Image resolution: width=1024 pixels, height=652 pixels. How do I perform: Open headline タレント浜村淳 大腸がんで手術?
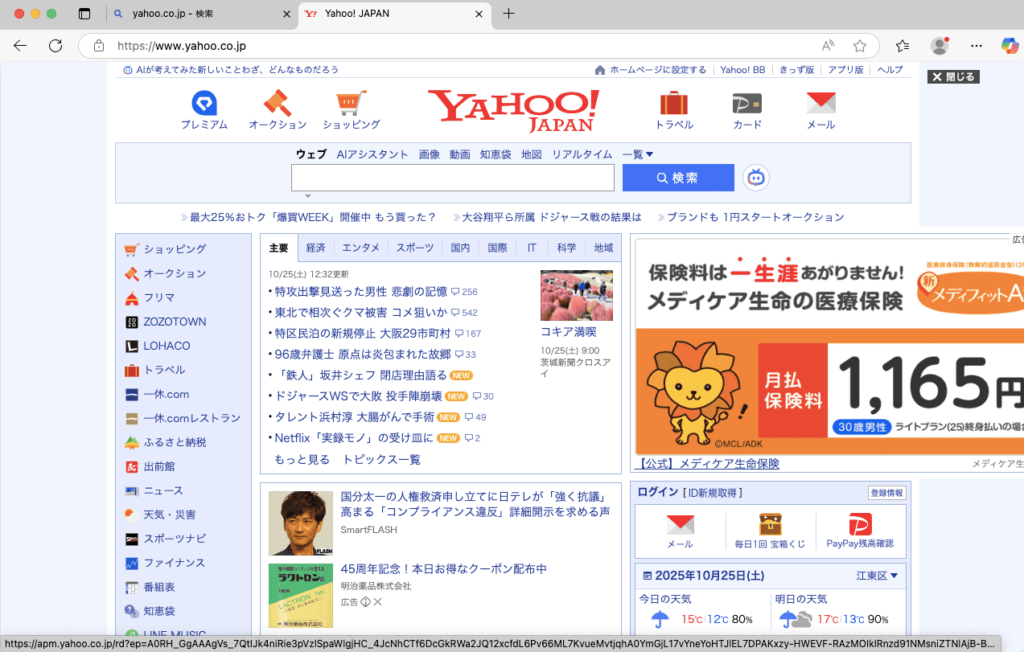[354, 417]
